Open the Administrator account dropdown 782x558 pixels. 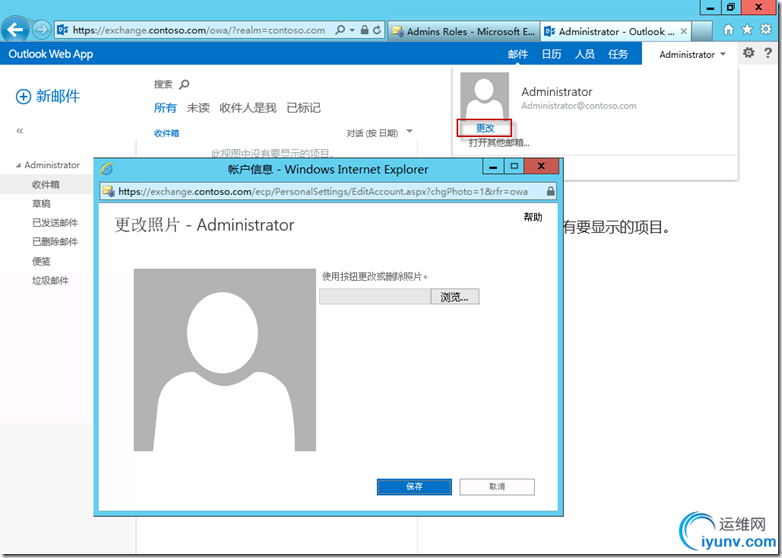point(692,54)
